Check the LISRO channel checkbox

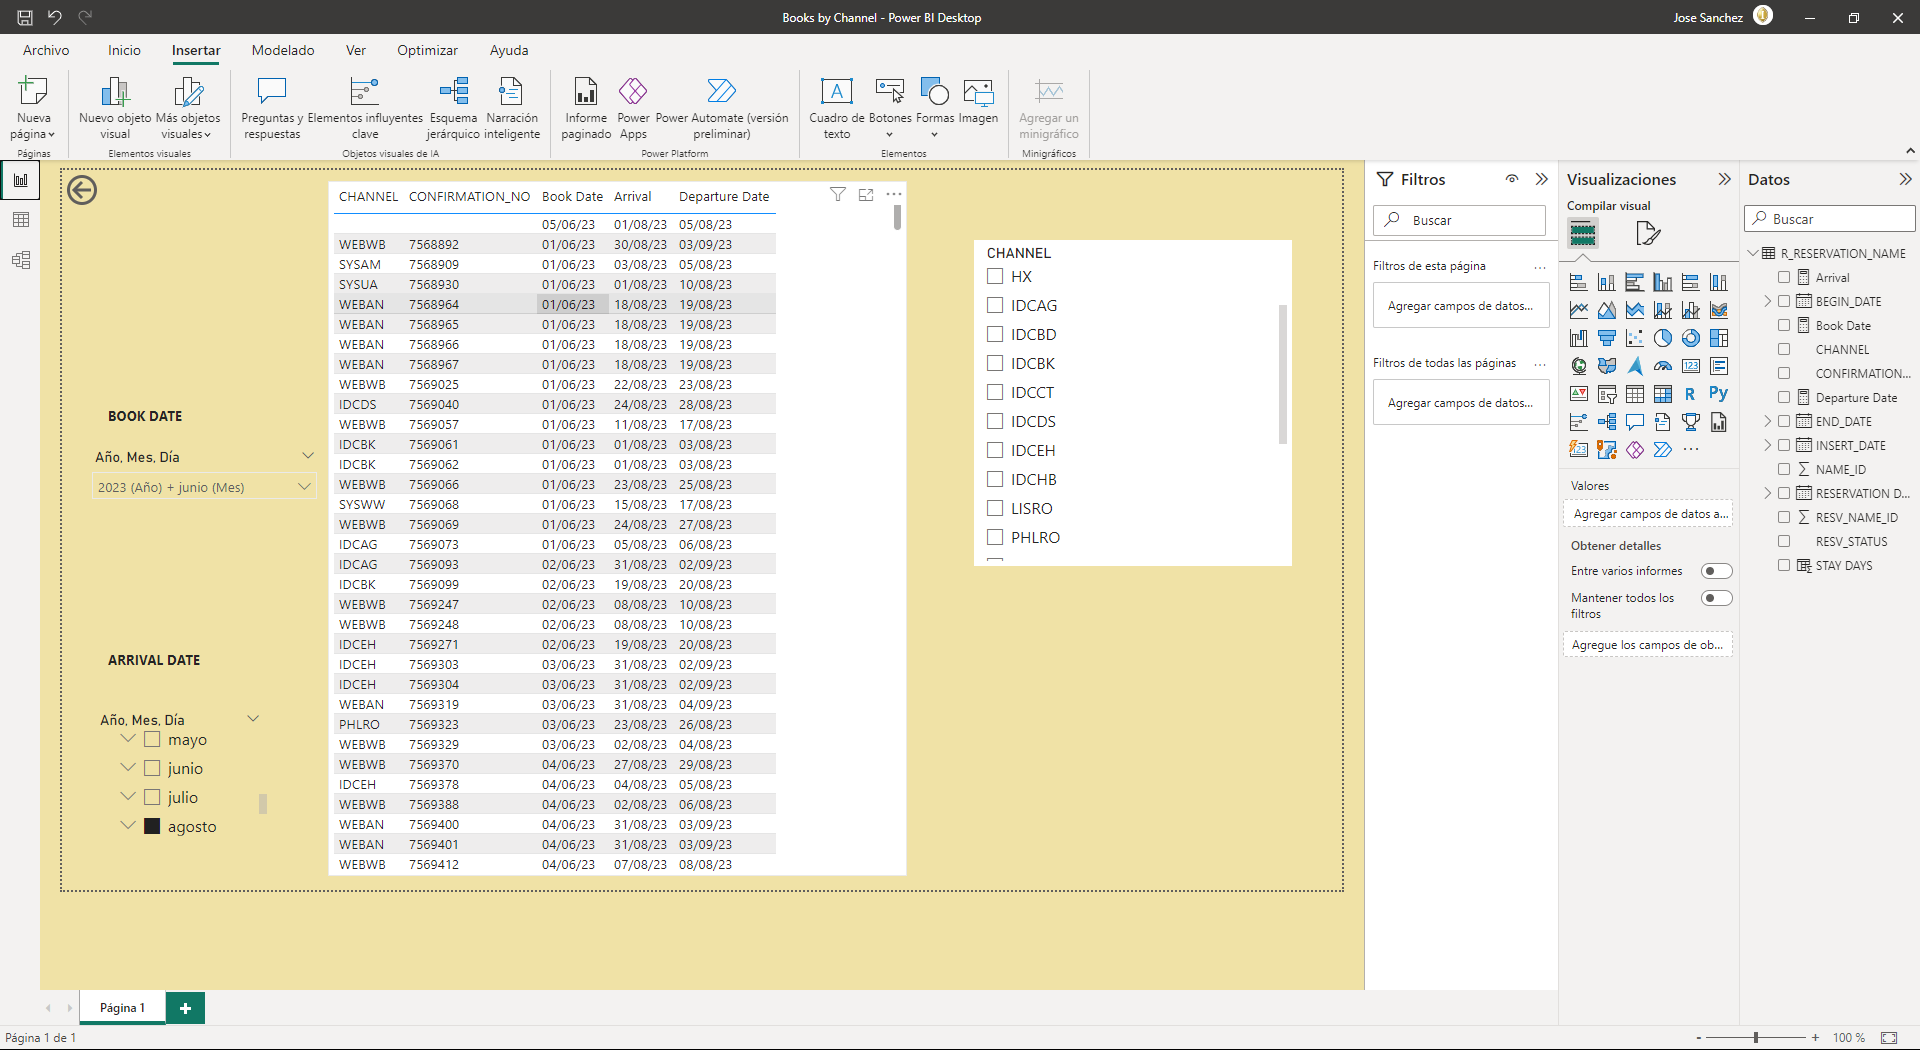pyautogui.click(x=995, y=508)
